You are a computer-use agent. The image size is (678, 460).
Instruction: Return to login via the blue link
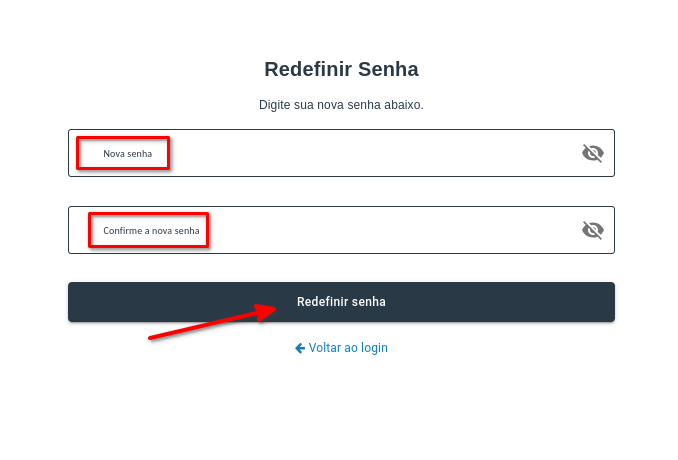point(347,348)
